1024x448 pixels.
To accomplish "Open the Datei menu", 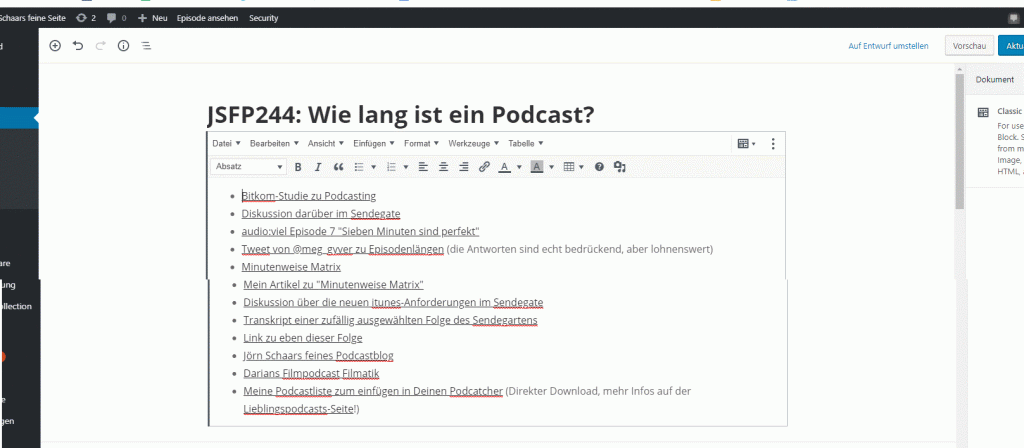I will (227, 143).
